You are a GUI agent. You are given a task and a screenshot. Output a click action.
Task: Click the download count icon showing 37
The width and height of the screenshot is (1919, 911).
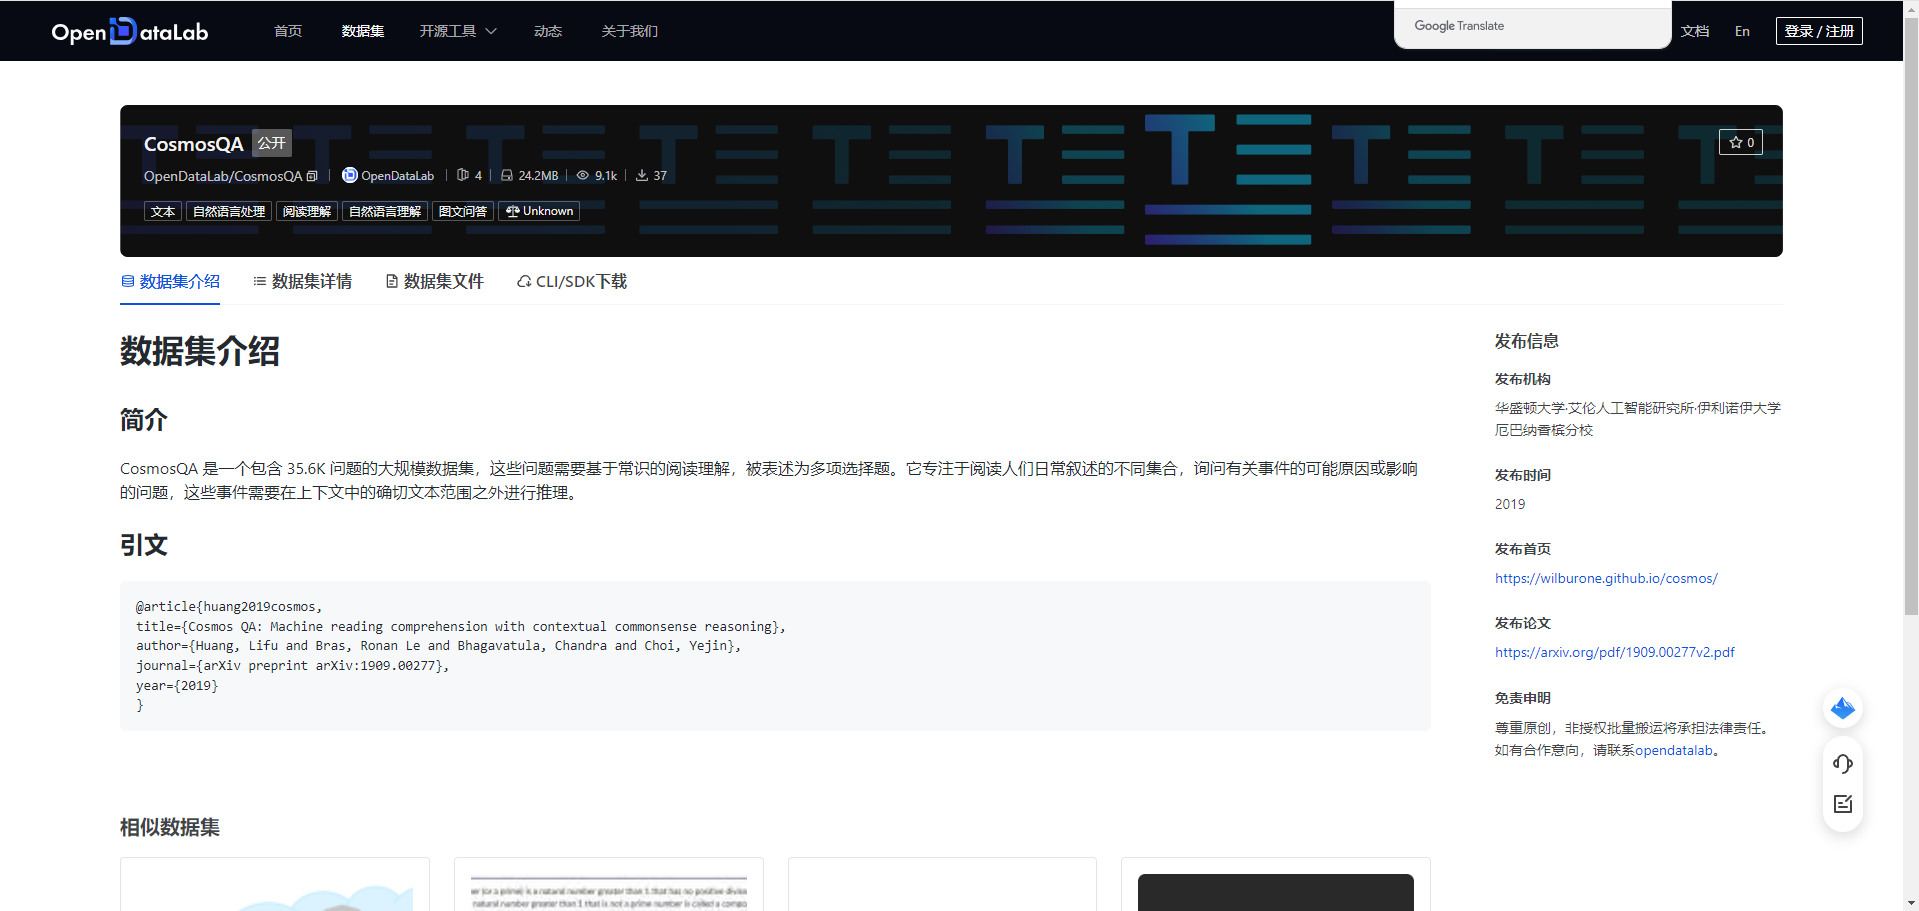[x=642, y=175]
